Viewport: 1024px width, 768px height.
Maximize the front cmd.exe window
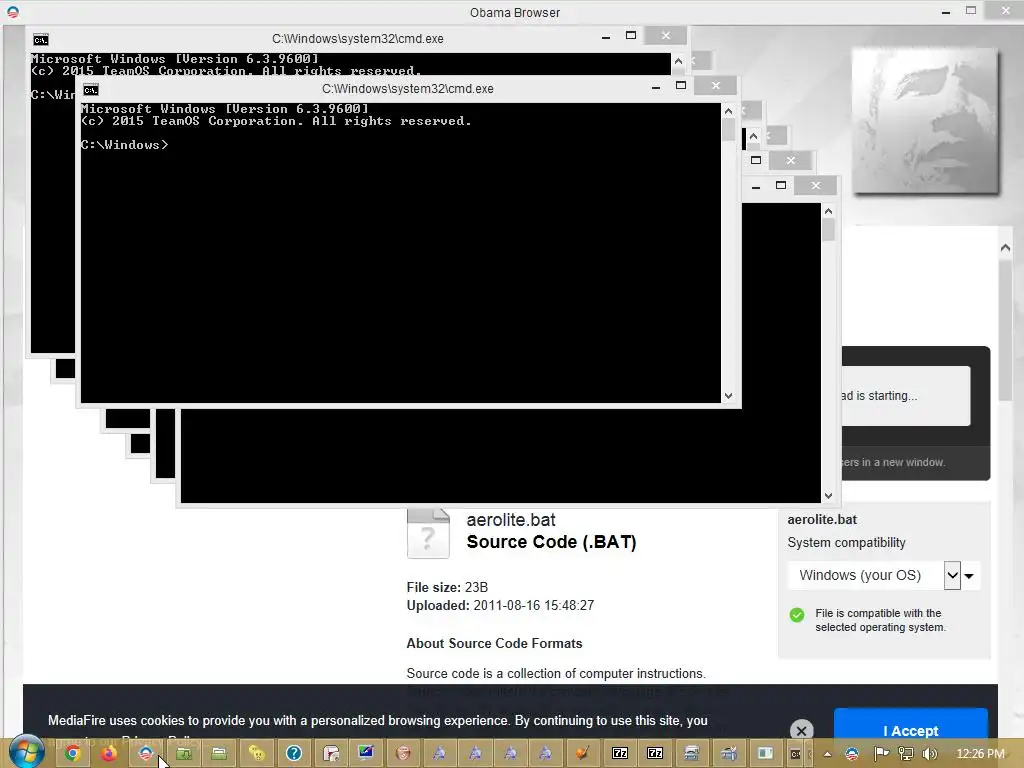click(x=680, y=86)
